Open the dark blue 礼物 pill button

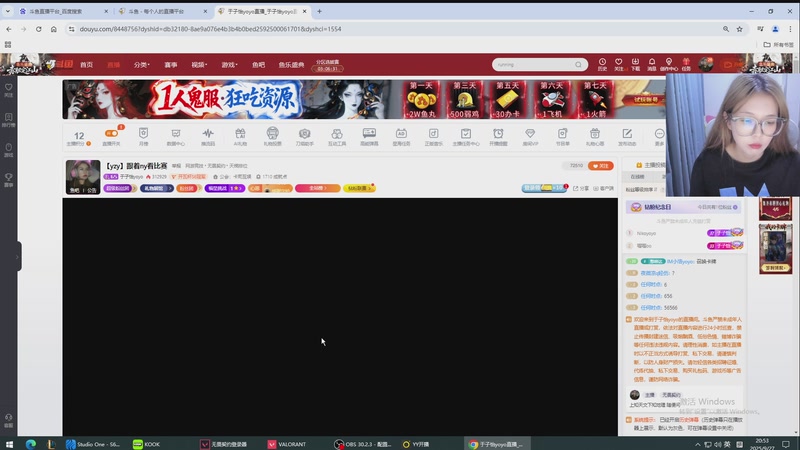[x=157, y=188]
